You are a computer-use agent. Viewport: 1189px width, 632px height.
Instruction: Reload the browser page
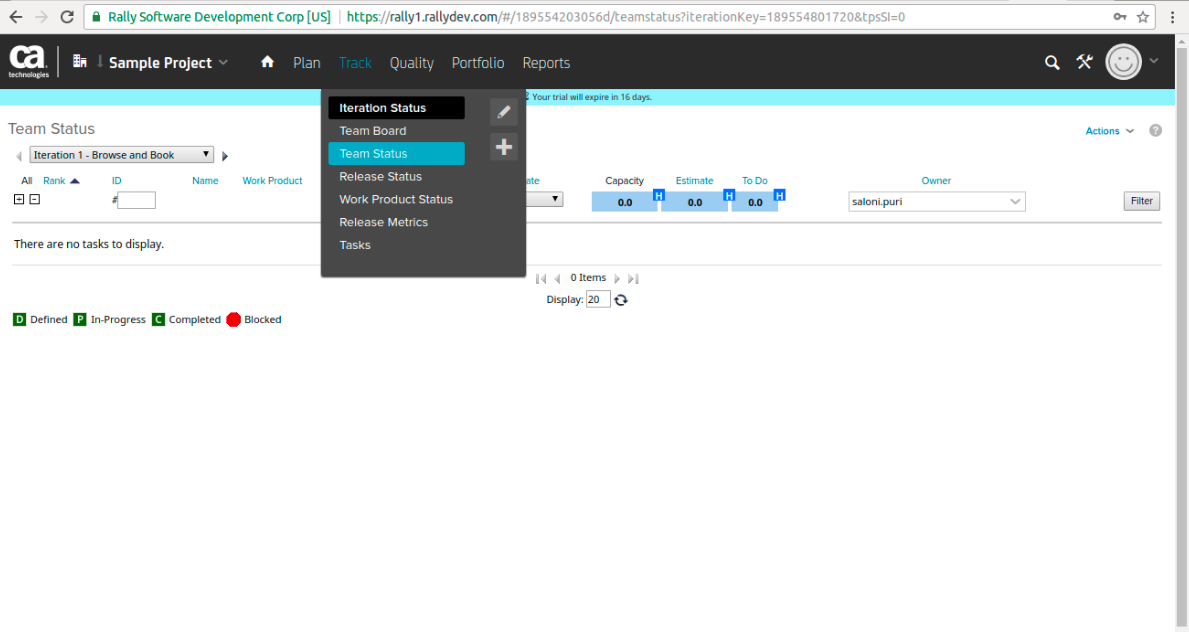click(x=67, y=17)
